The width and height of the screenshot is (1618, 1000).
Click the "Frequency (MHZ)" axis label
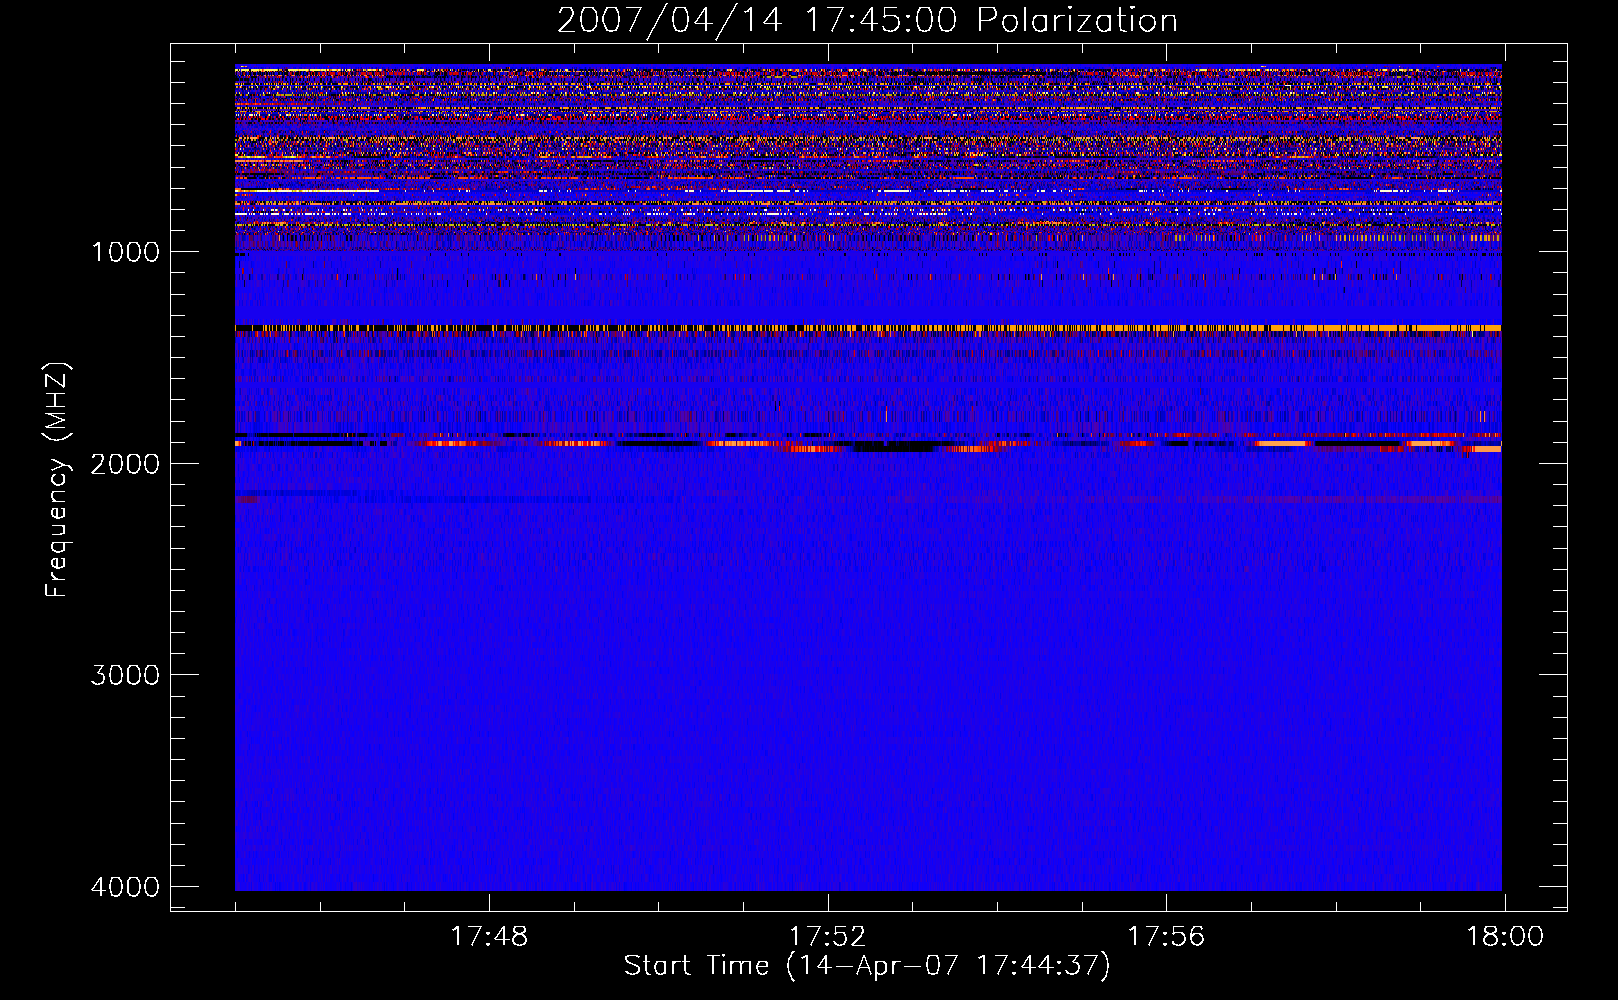(x=57, y=480)
